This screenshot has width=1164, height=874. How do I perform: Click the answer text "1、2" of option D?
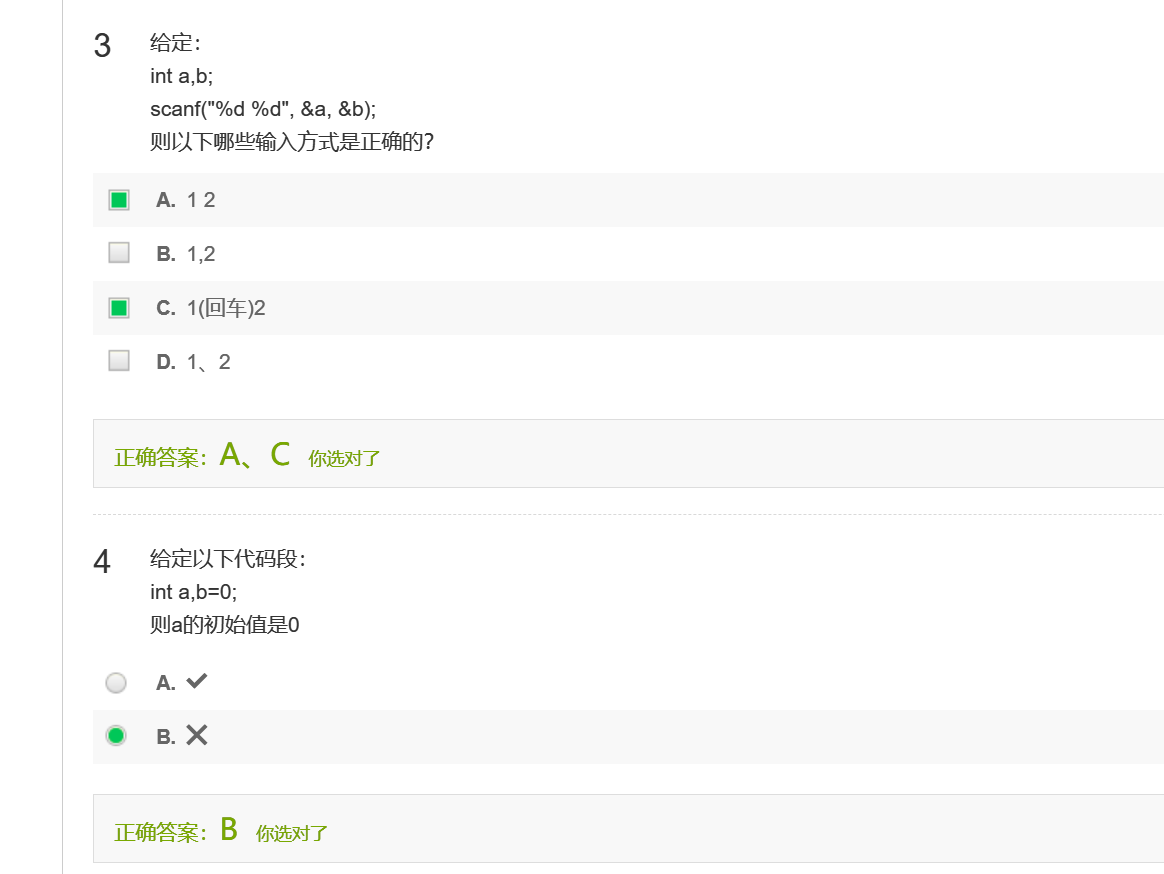click(x=208, y=362)
